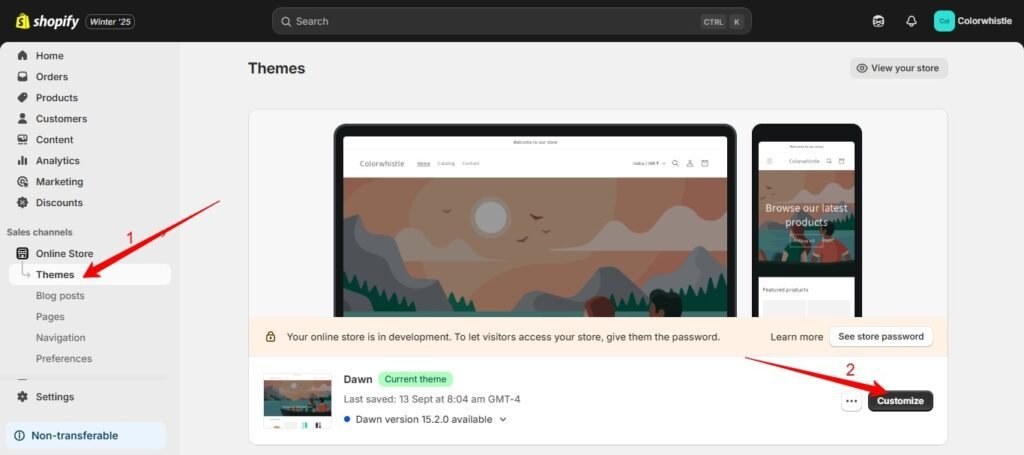Screen dimensions: 1024x455
Task: Click the Orders inbox icon
Action: [x=22, y=76]
